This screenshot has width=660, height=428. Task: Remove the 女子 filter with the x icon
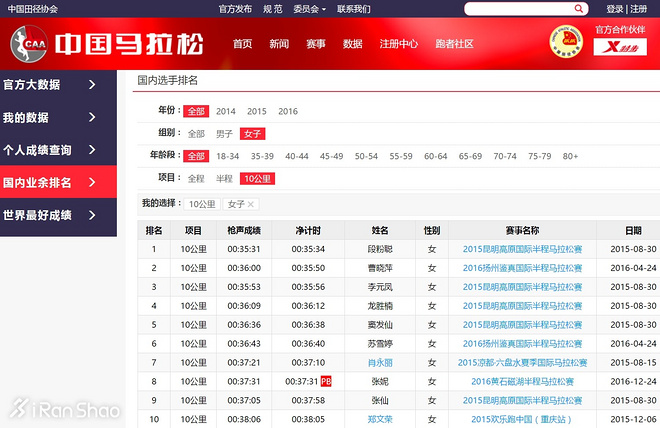(x=250, y=204)
